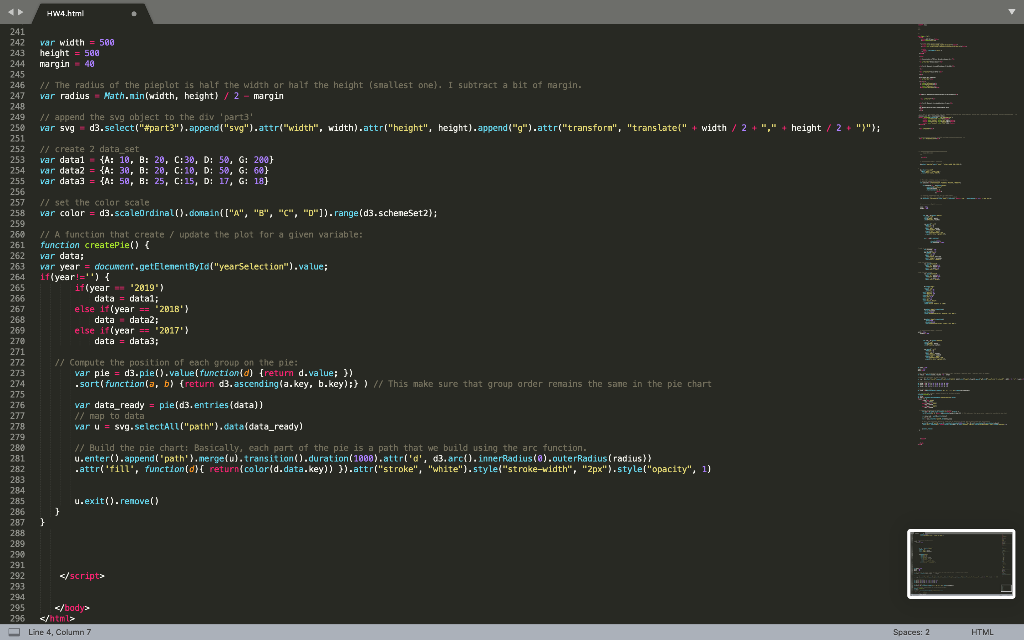1024x640 pixels.
Task: Click "selectAll" in the var u line
Action: click(x=157, y=426)
